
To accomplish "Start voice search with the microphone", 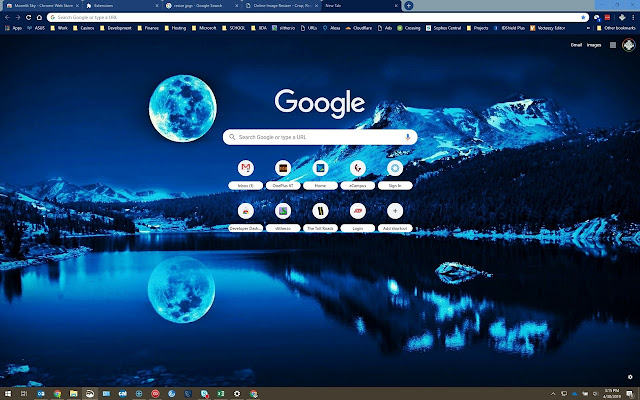I will tap(407, 137).
